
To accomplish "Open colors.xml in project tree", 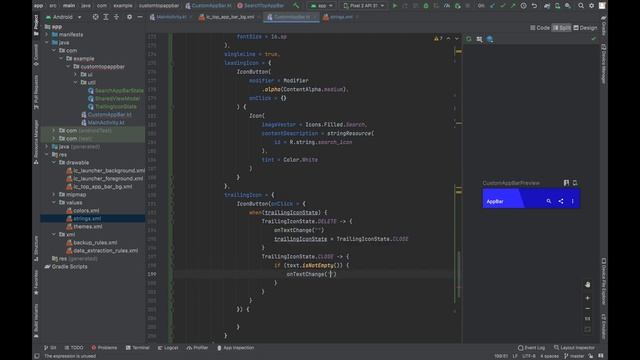I will tap(86, 211).
